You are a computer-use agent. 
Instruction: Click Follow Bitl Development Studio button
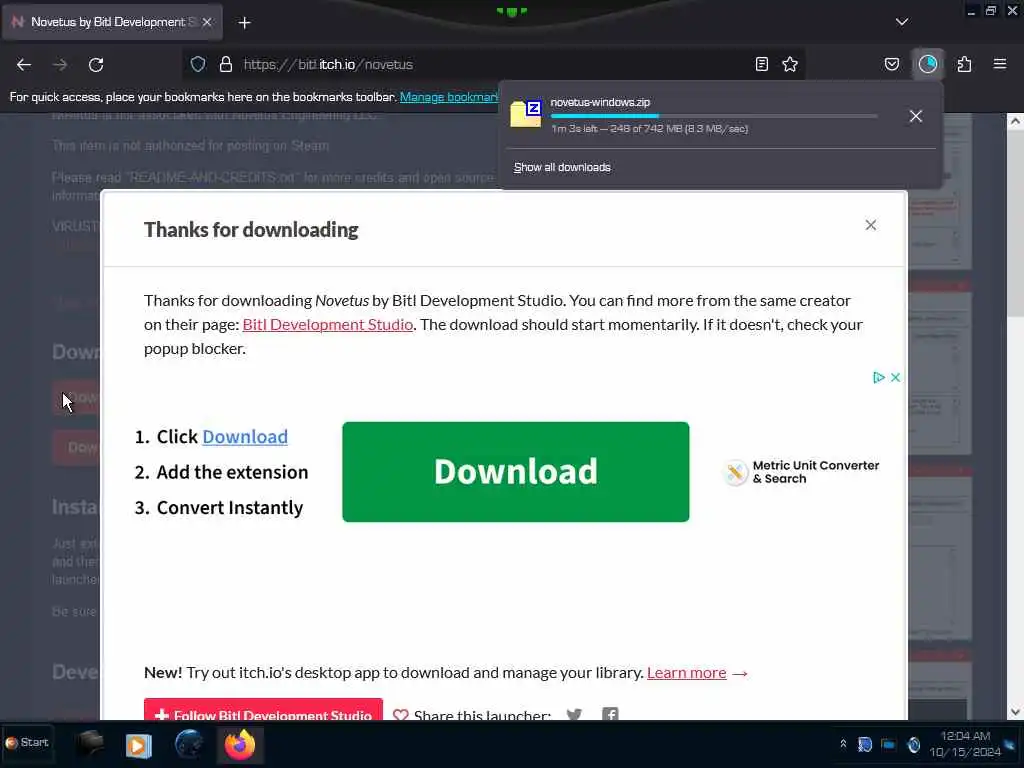click(263, 710)
